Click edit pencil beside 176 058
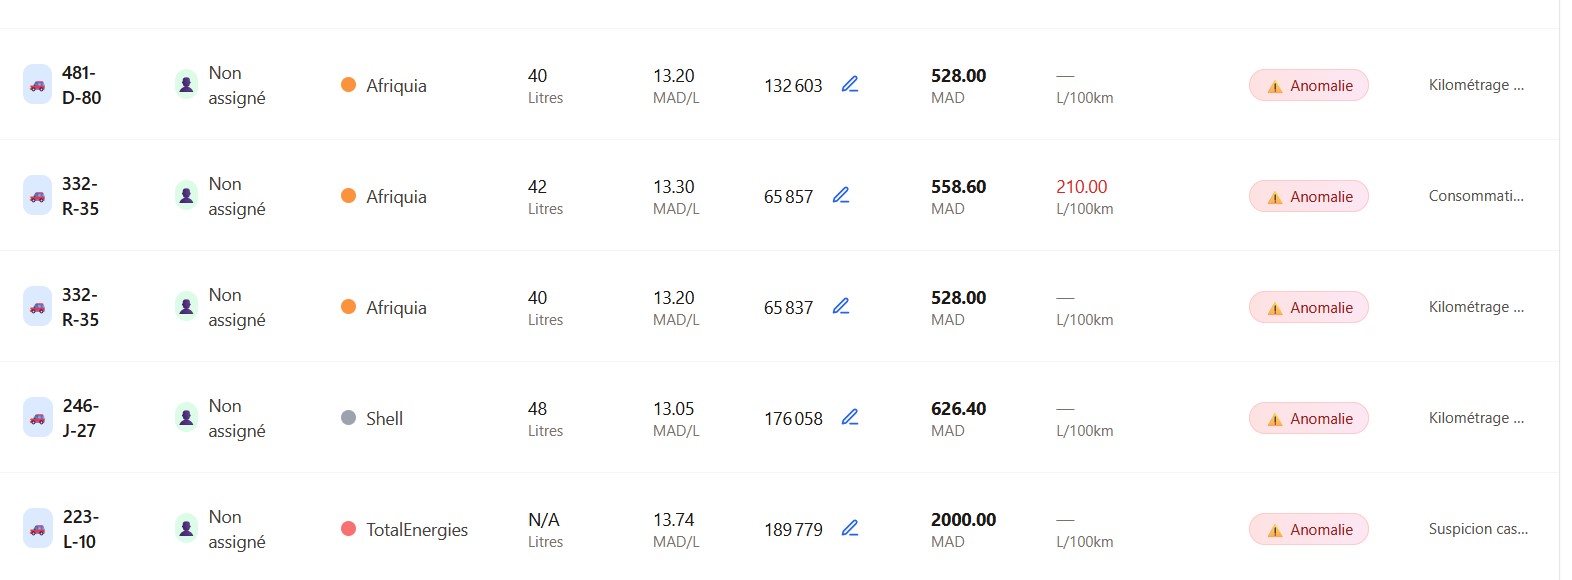The image size is (1572, 580). point(850,418)
